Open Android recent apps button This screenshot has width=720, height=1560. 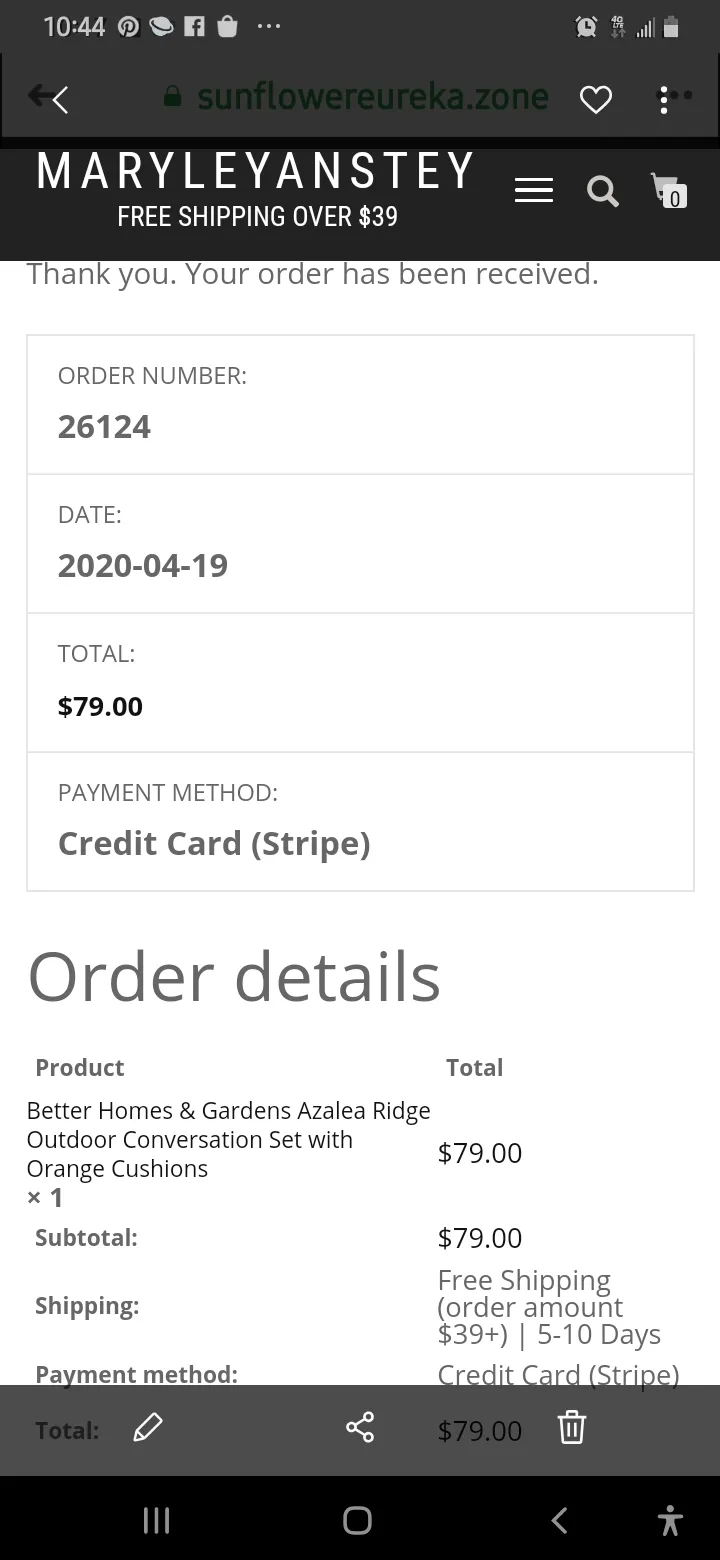click(x=157, y=1520)
